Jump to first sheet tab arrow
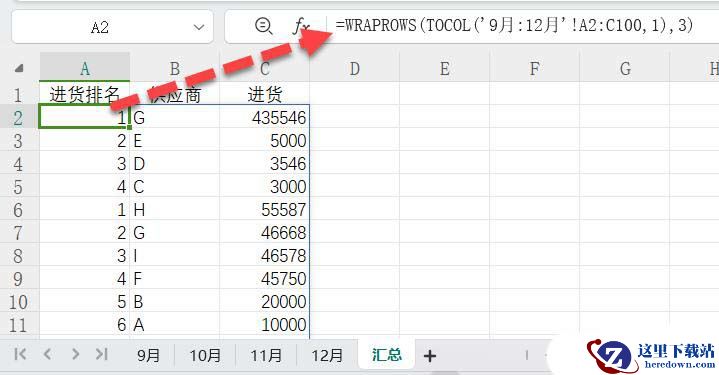719x375 pixels. [20, 354]
